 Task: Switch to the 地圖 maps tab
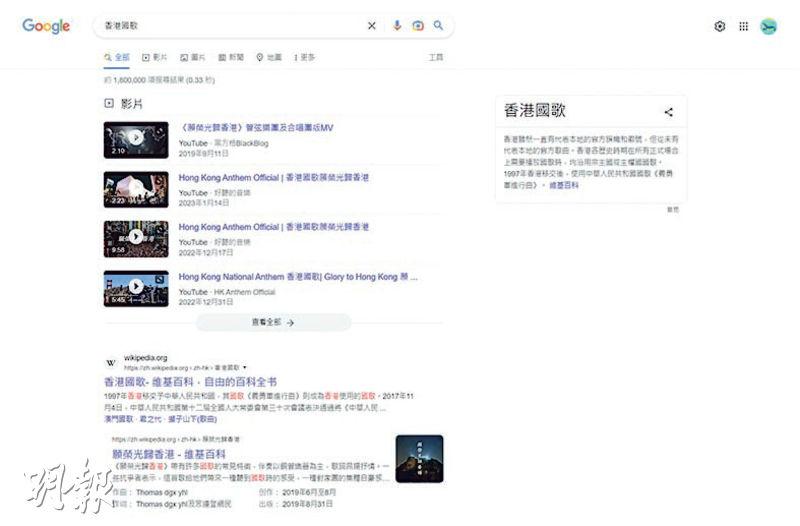click(269, 57)
